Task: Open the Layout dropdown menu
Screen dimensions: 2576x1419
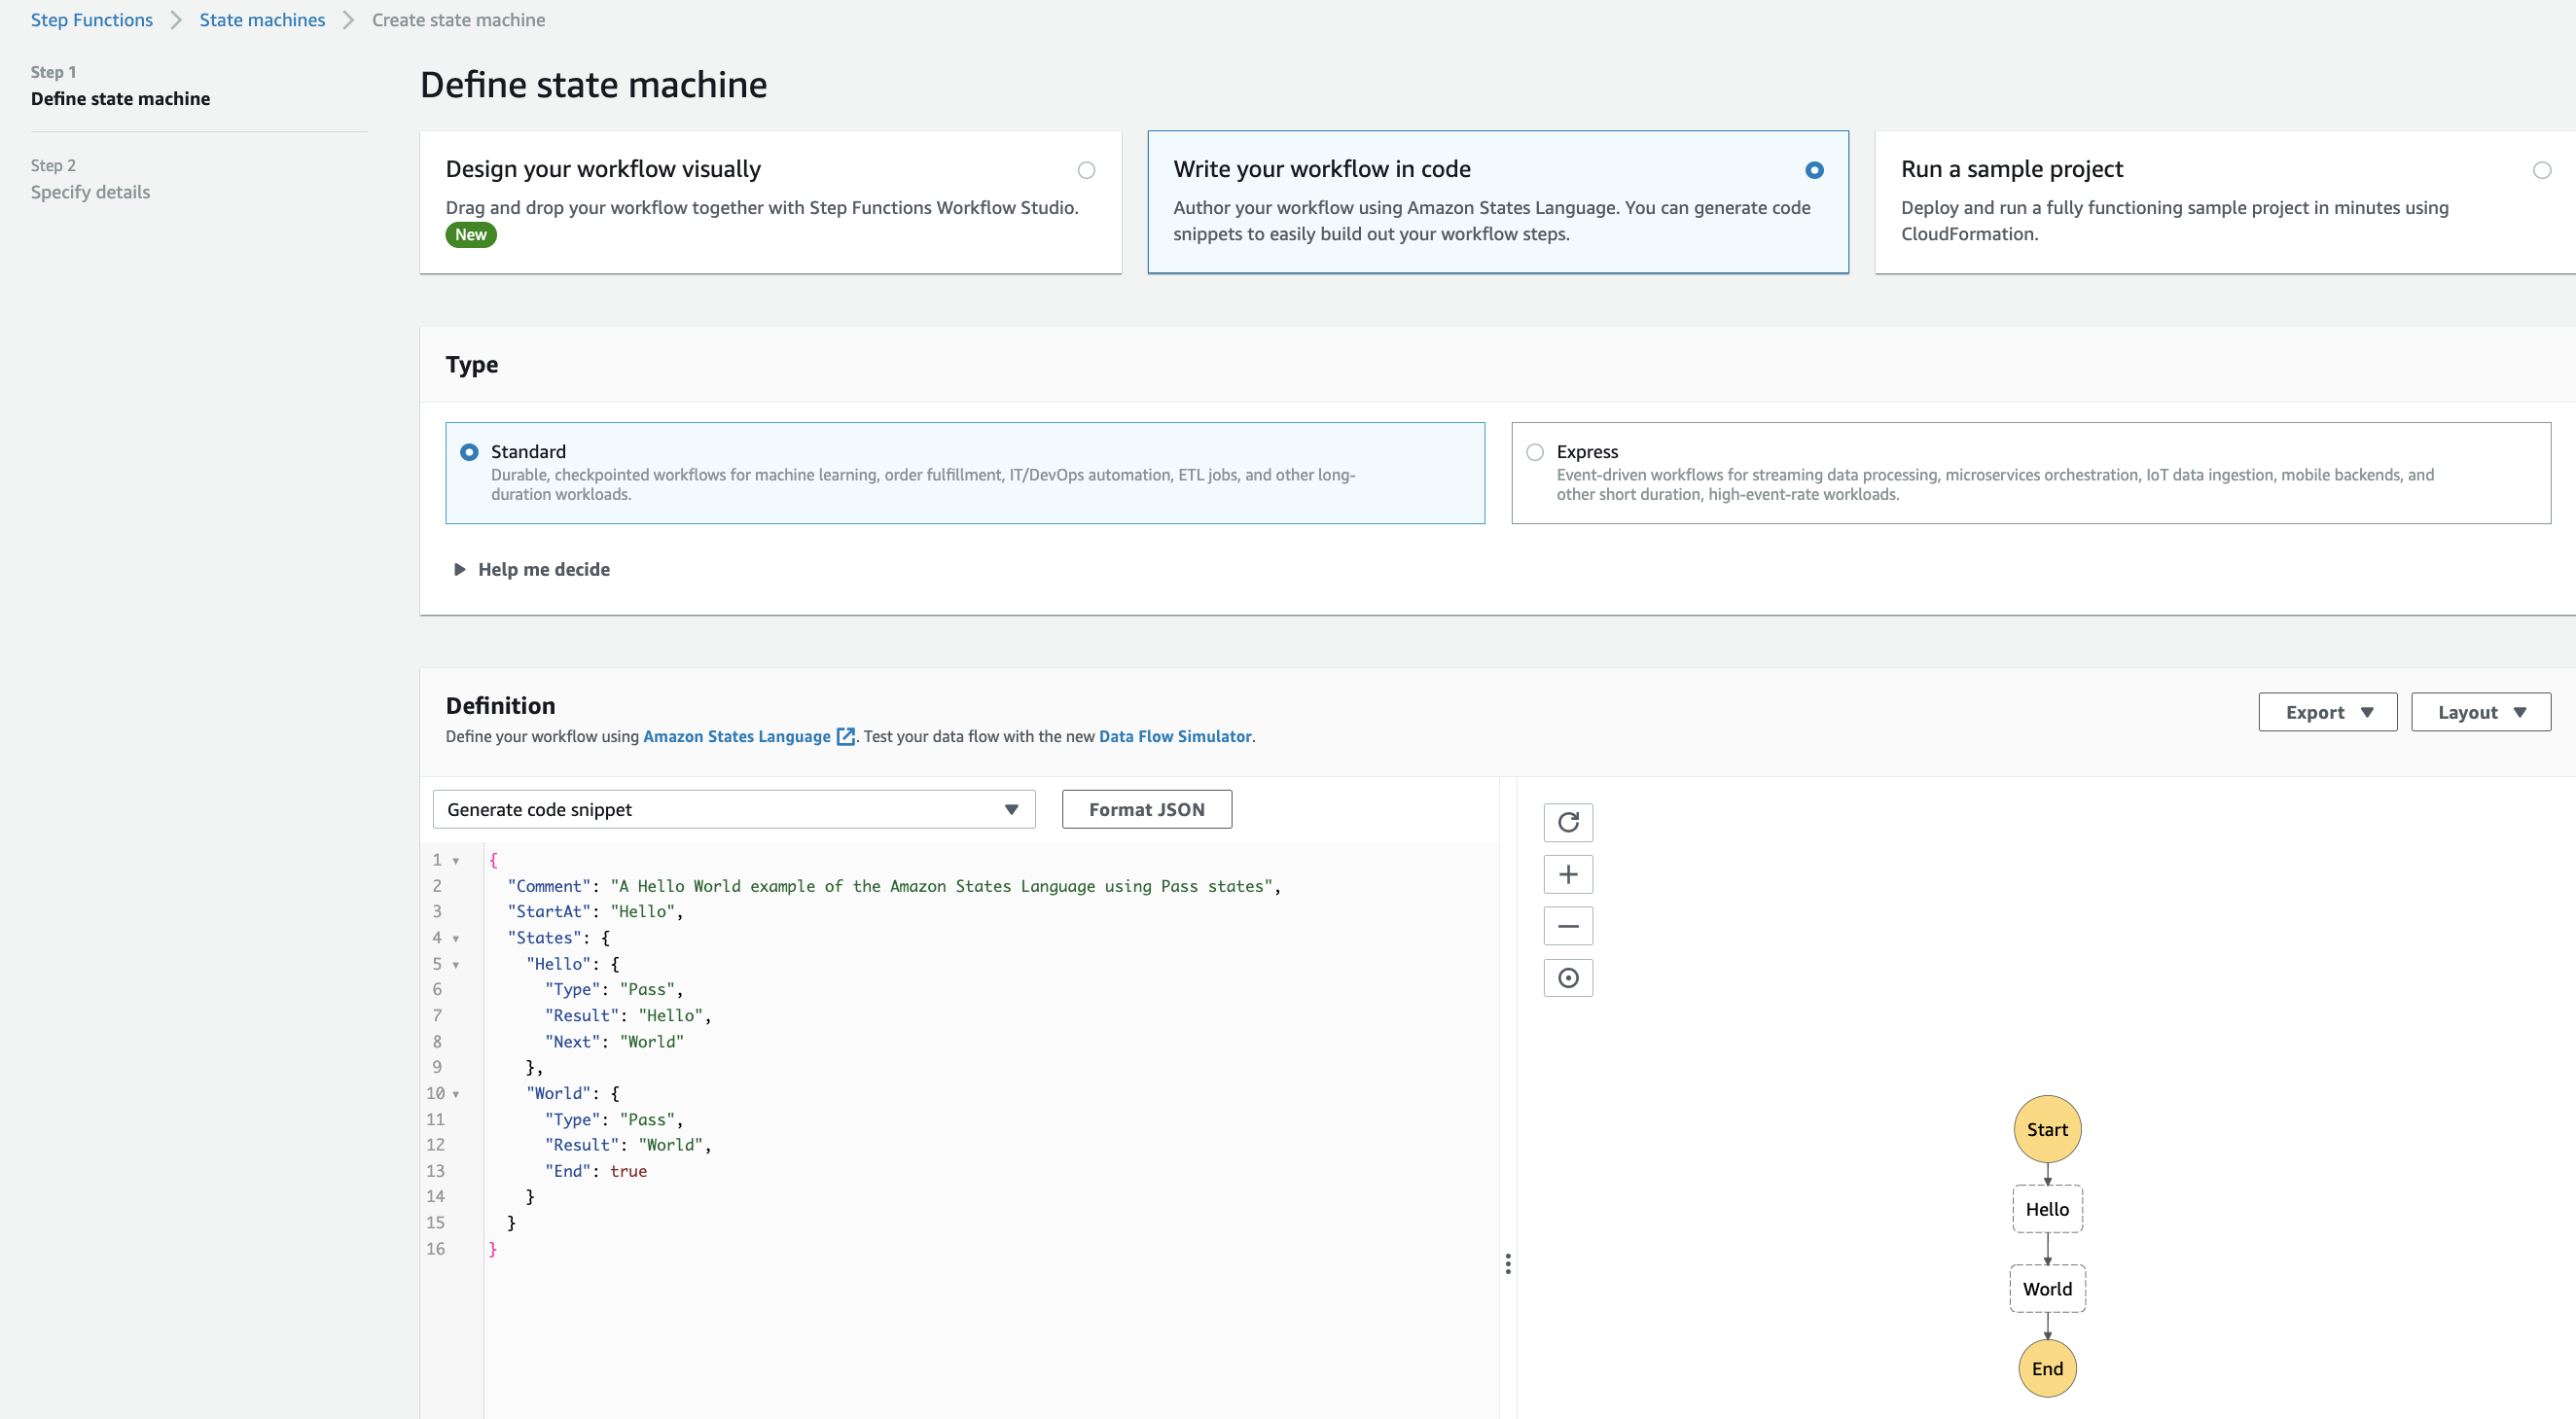Action: click(2480, 712)
